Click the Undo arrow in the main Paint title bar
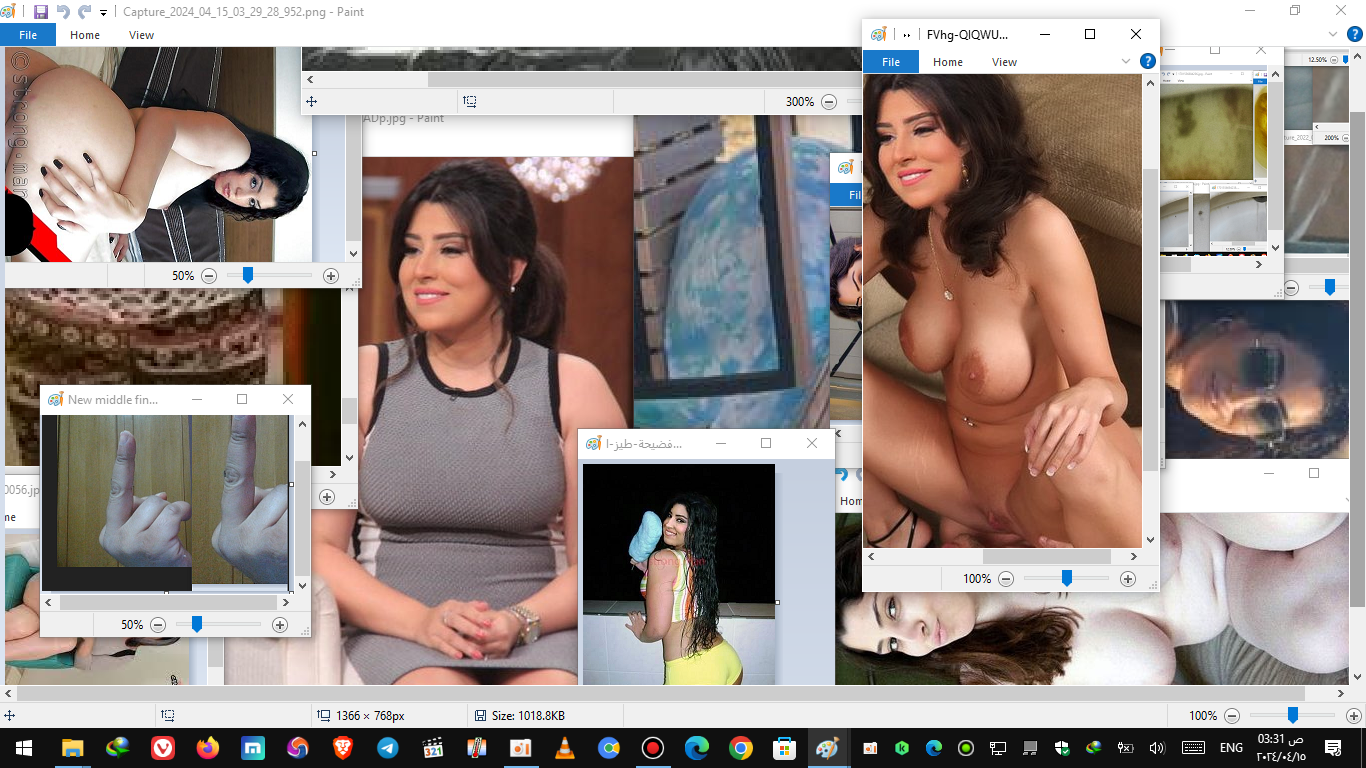 (63, 12)
